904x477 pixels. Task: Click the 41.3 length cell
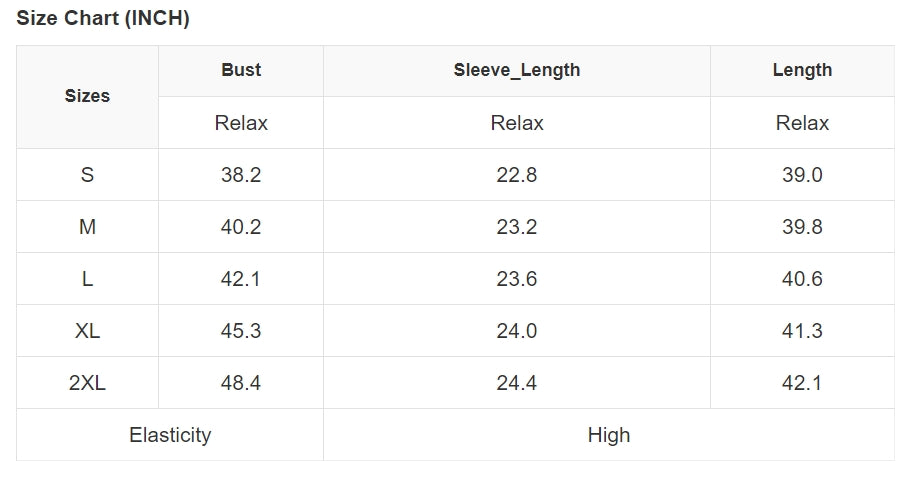802,331
